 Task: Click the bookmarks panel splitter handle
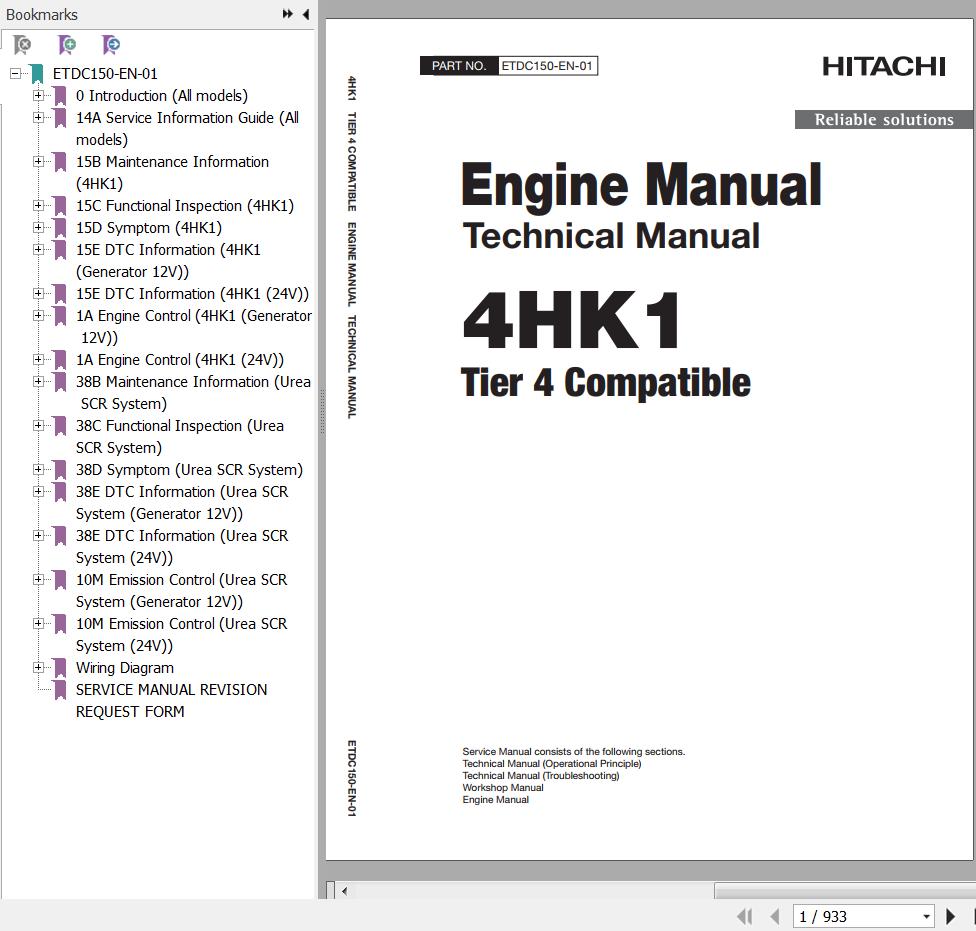[322, 411]
